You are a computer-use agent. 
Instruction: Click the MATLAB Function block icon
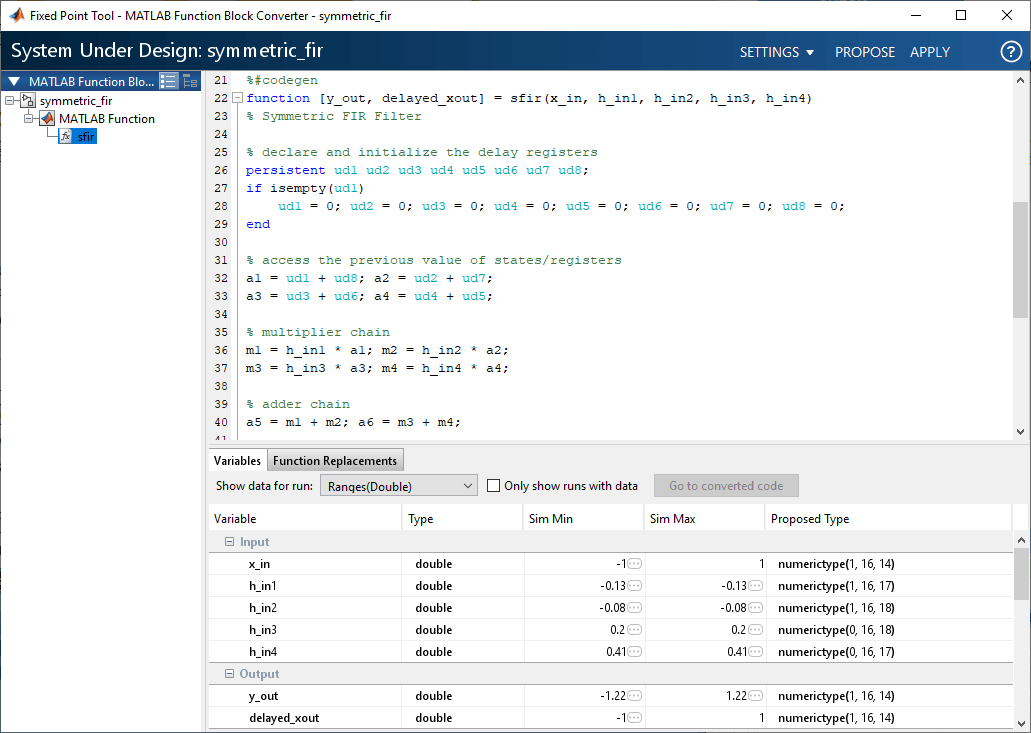pyautogui.click(x=47, y=118)
